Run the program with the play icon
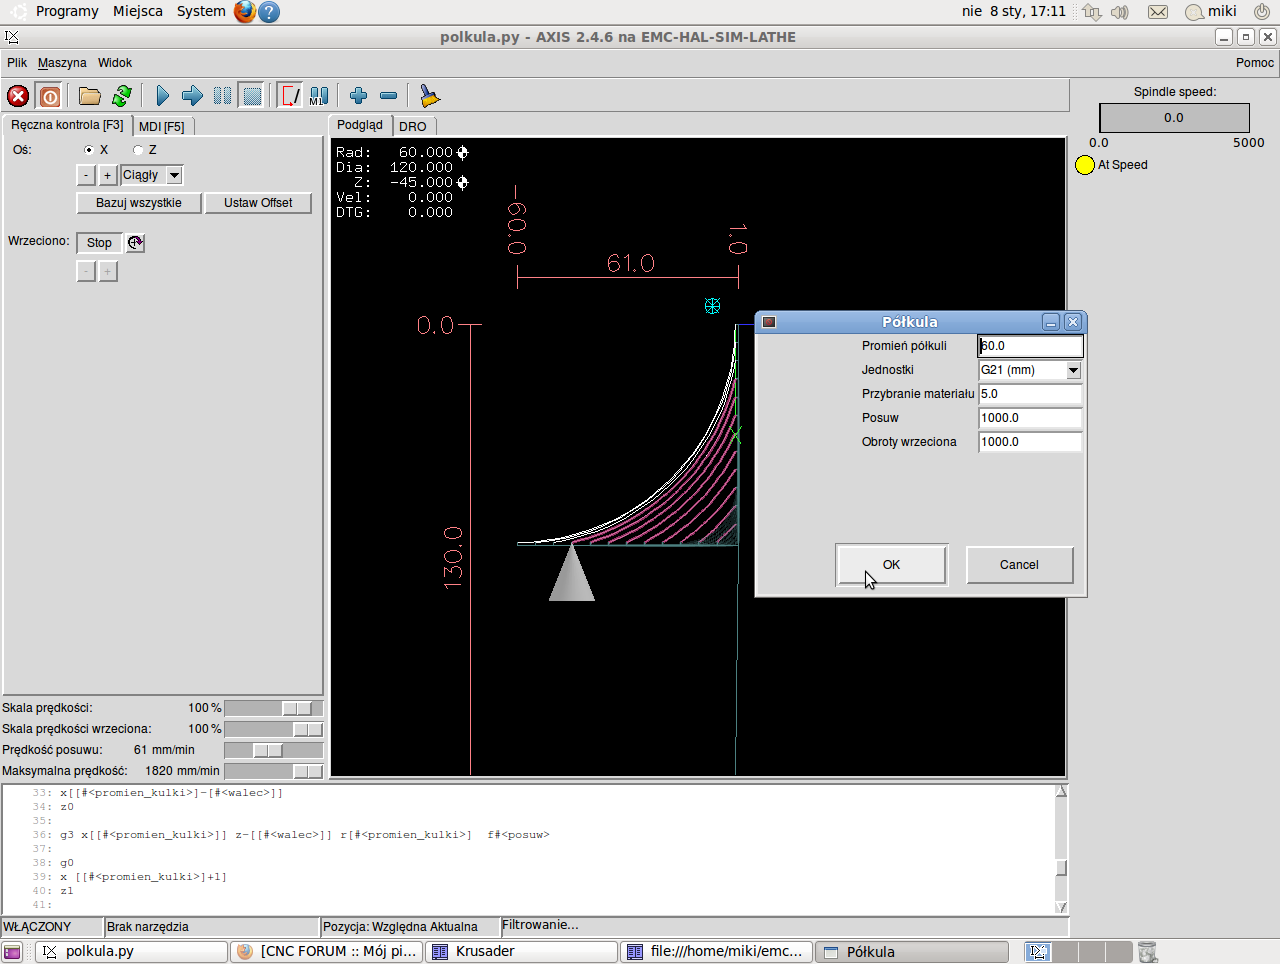This screenshot has height=964, width=1280. click(x=163, y=96)
